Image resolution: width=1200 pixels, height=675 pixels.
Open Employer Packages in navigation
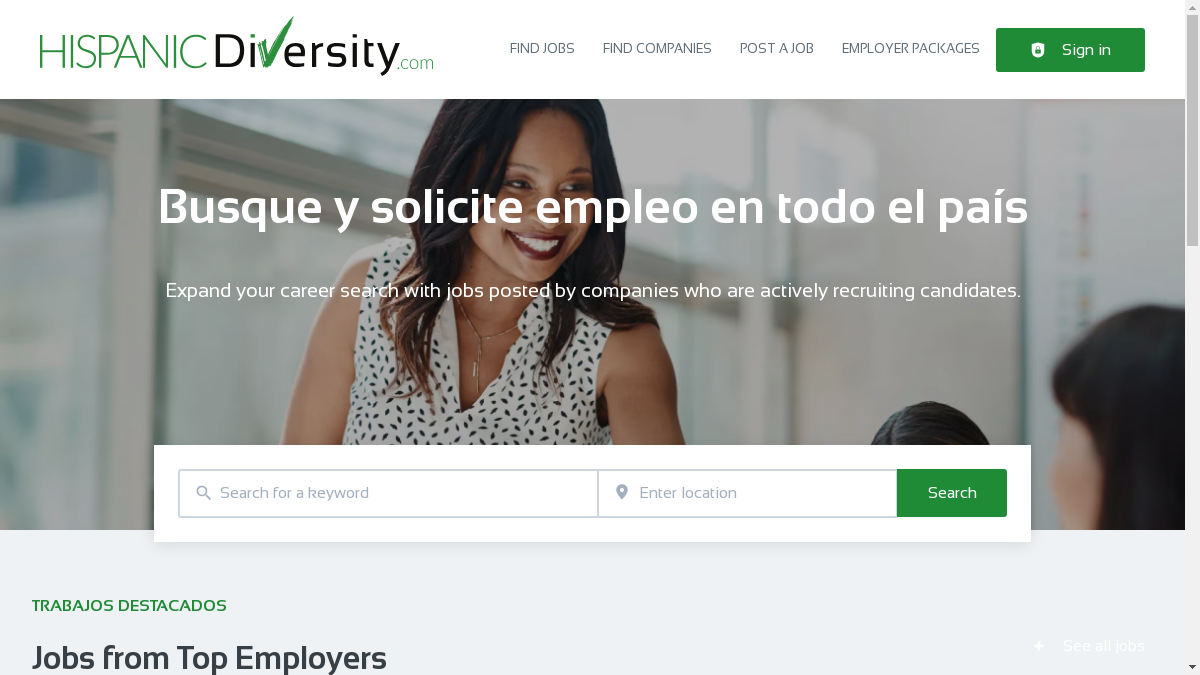click(x=911, y=49)
